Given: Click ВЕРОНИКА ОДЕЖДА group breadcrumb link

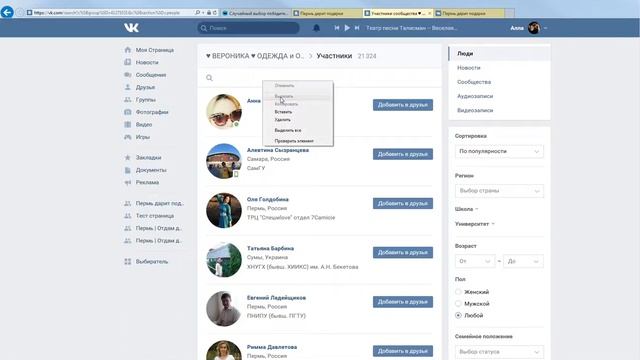Looking at the screenshot, I should (x=255, y=56).
